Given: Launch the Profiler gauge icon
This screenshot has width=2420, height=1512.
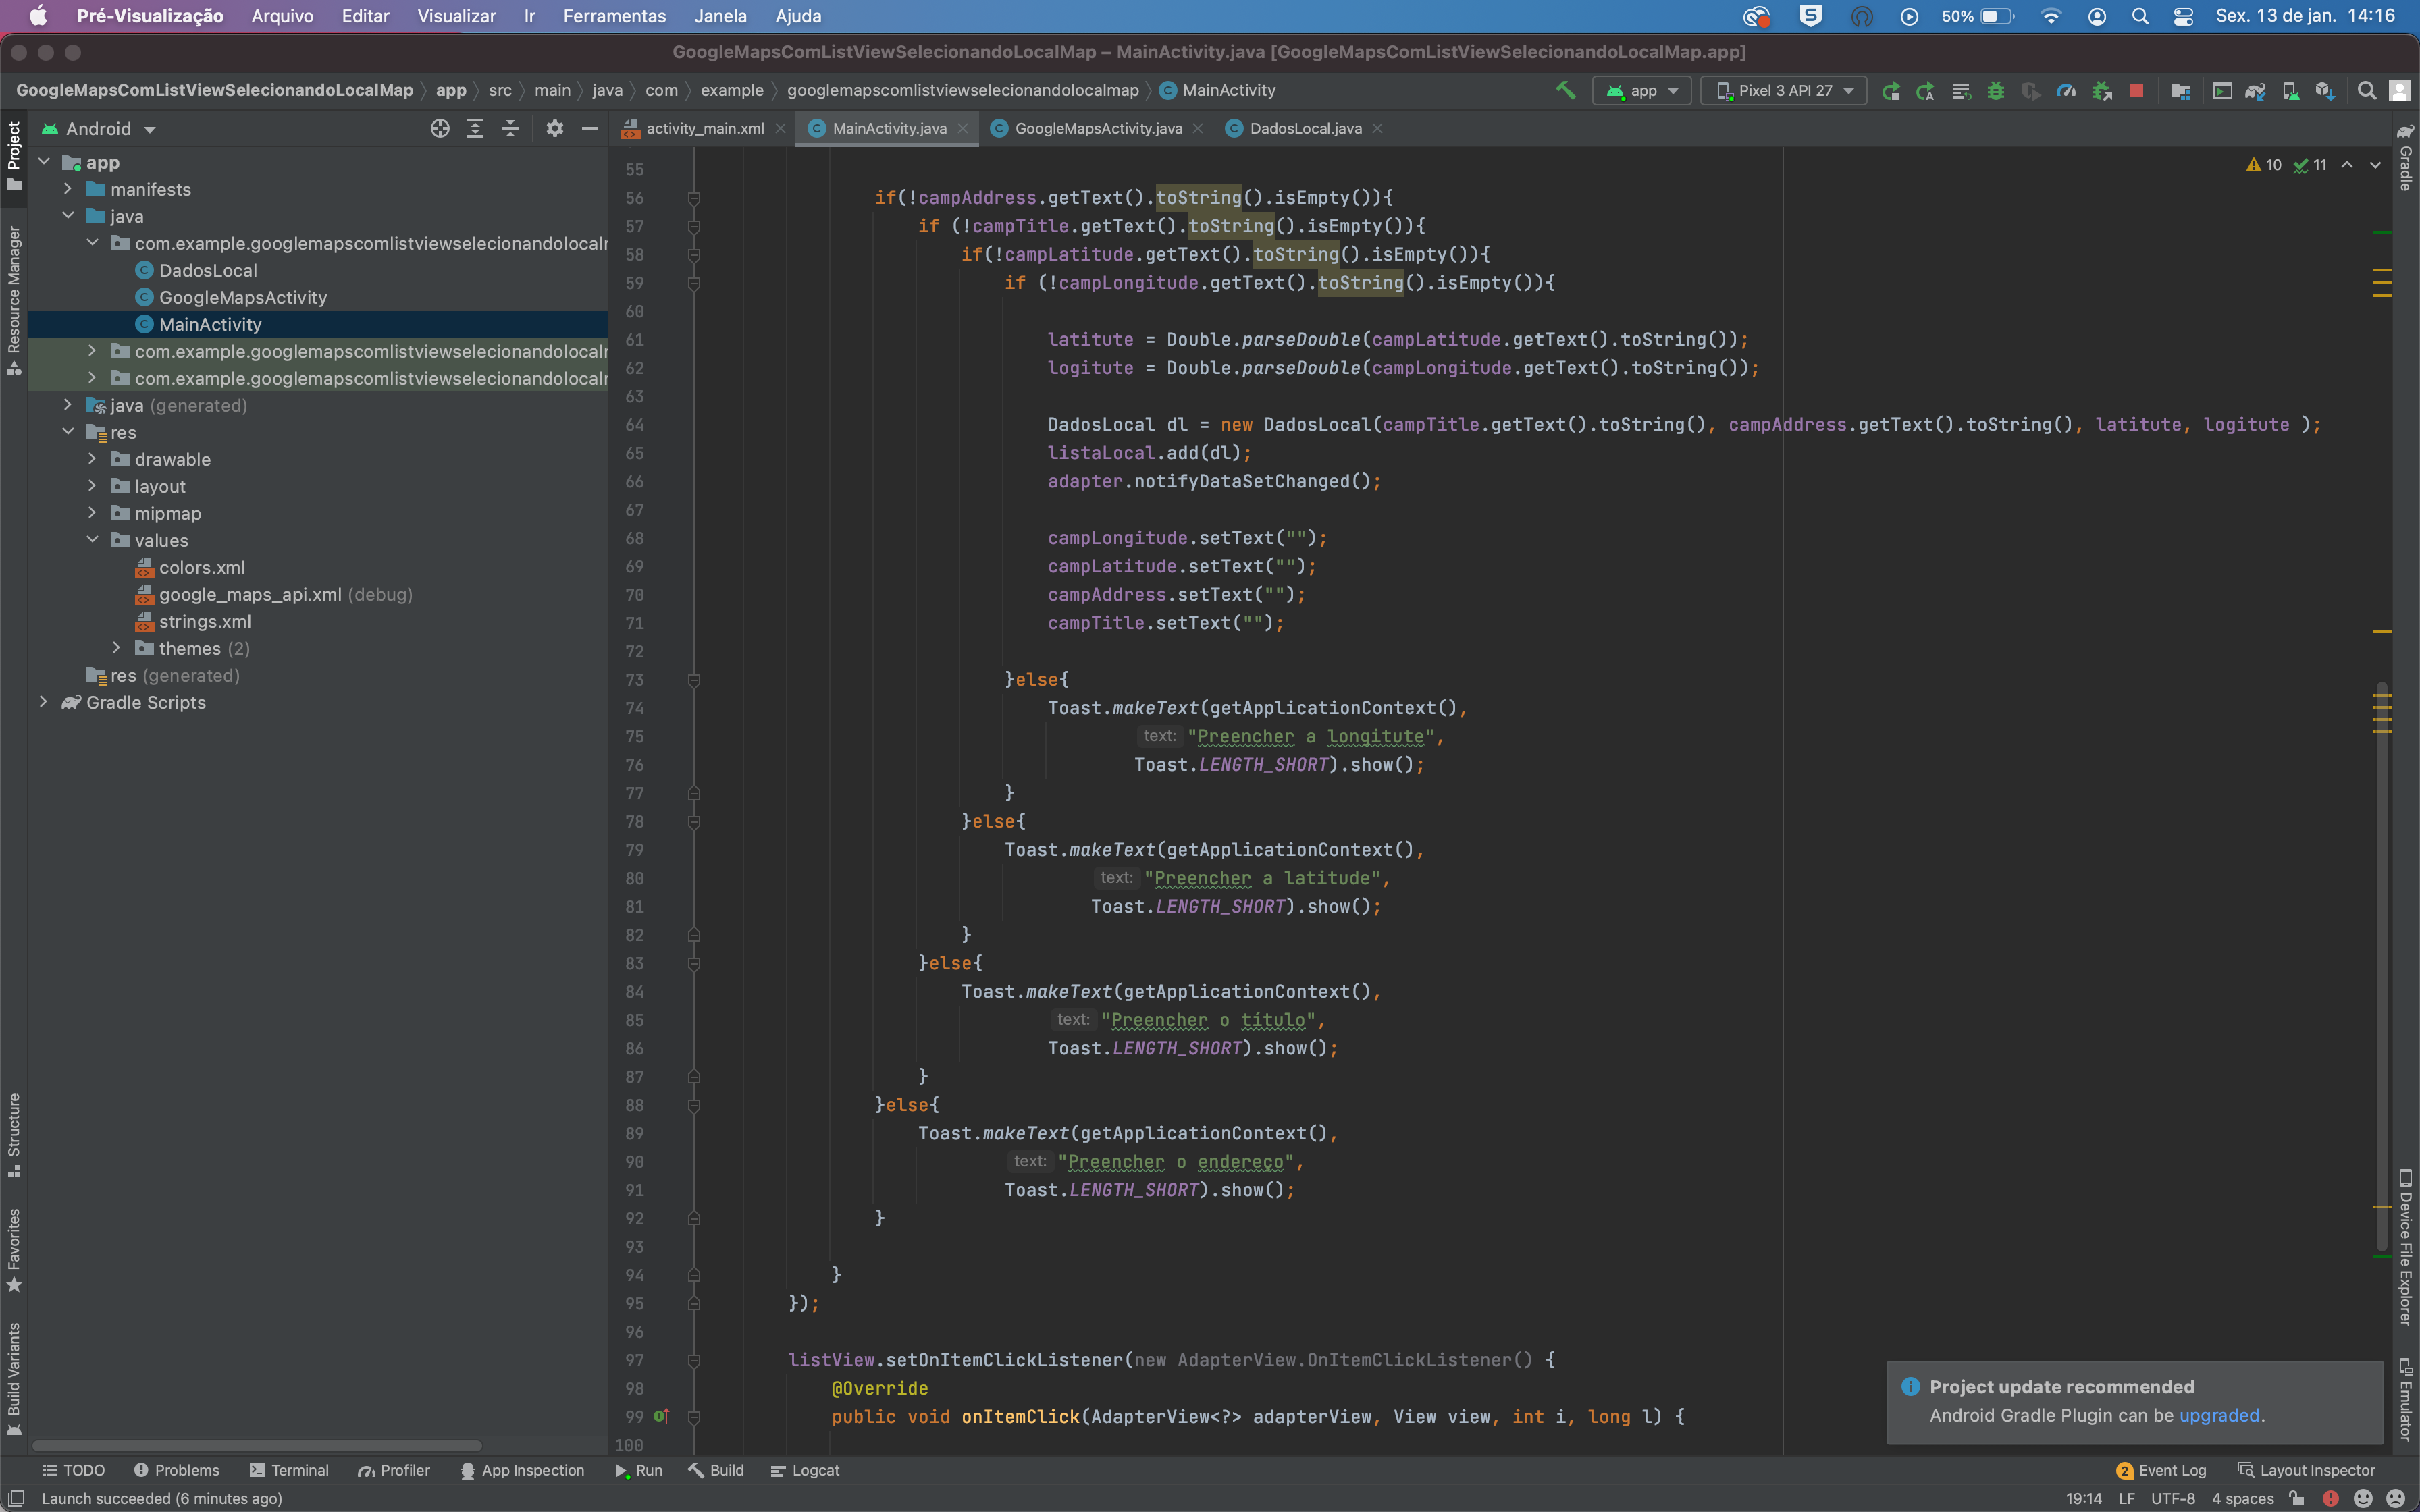Looking at the screenshot, I should pyautogui.click(x=2066, y=90).
